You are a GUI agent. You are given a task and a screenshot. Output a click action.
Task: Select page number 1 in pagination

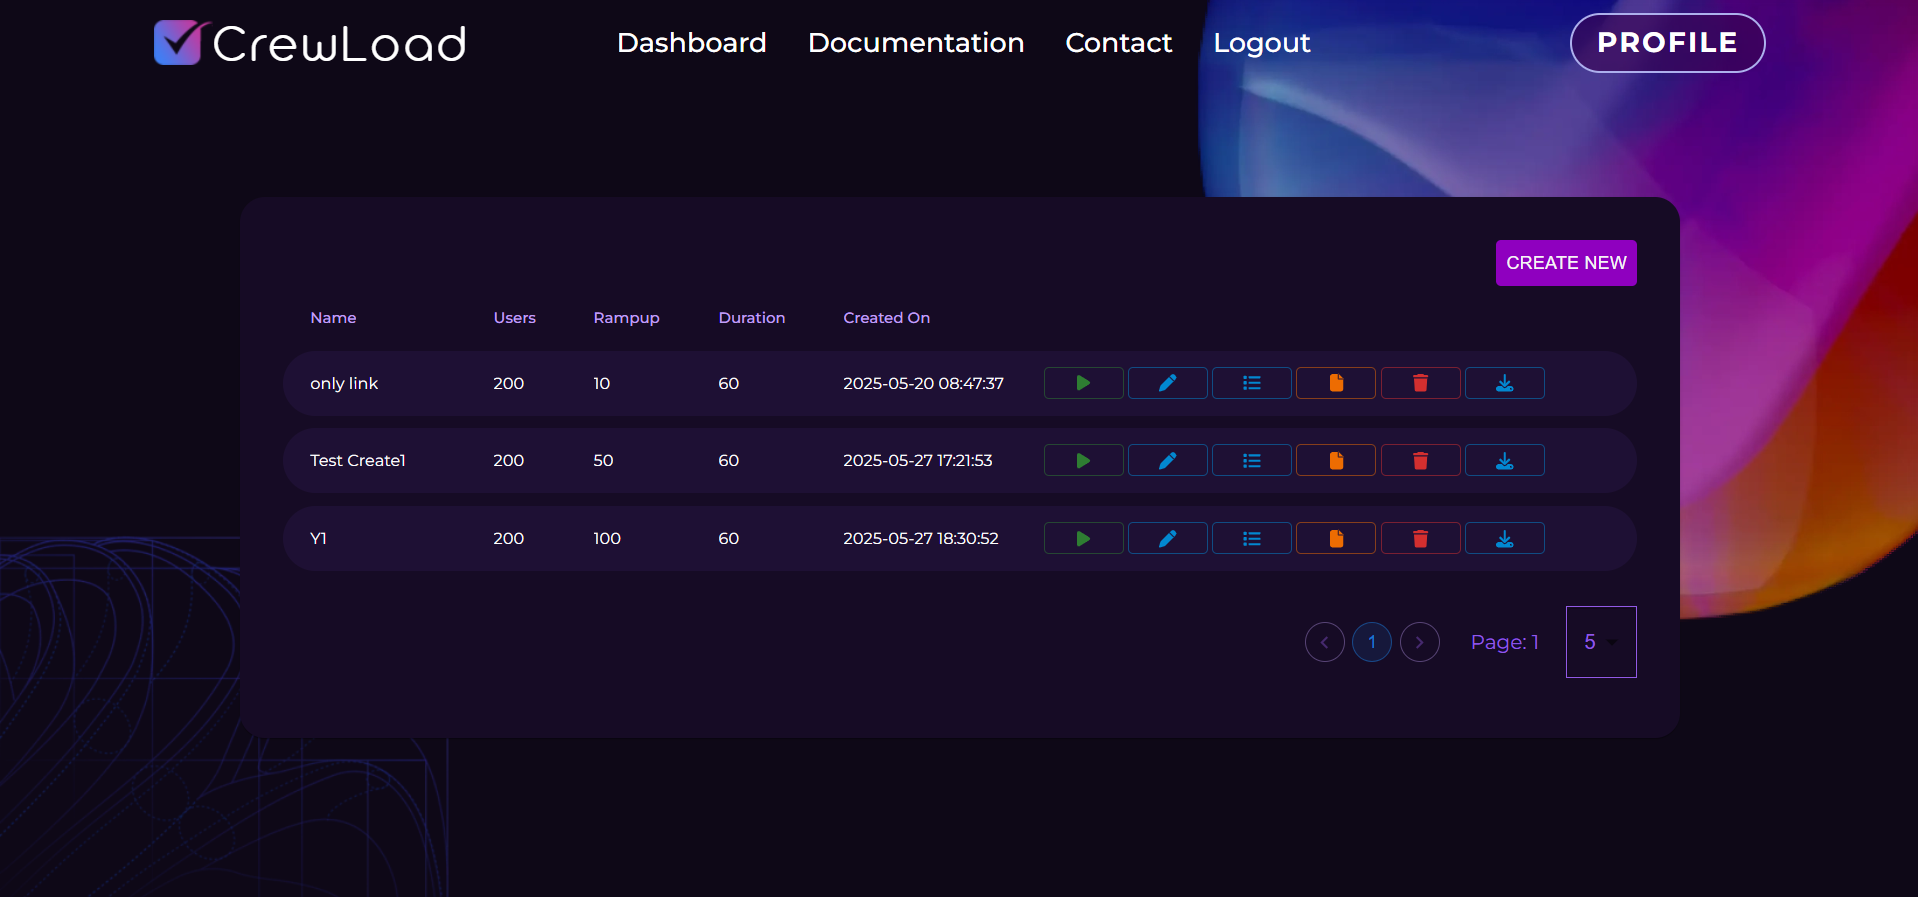(x=1372, y=642)
